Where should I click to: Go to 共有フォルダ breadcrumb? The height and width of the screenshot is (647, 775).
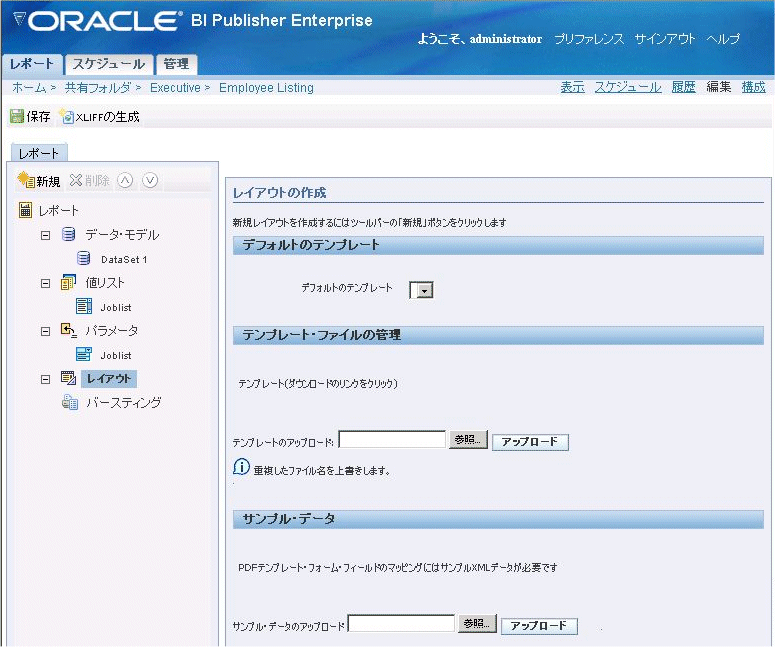pyautogui.click(x=98, y=88)
